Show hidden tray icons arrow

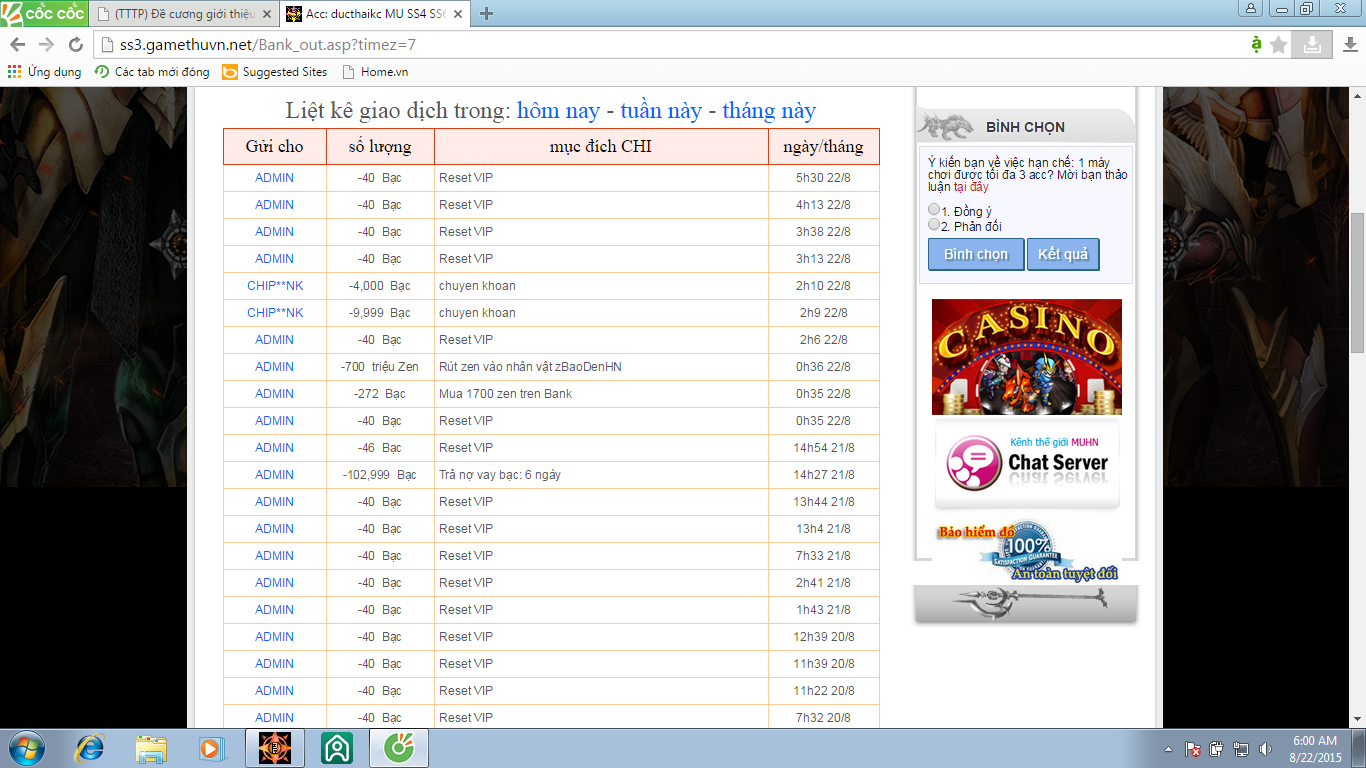pyautogui.click(x=1168, y=749)
